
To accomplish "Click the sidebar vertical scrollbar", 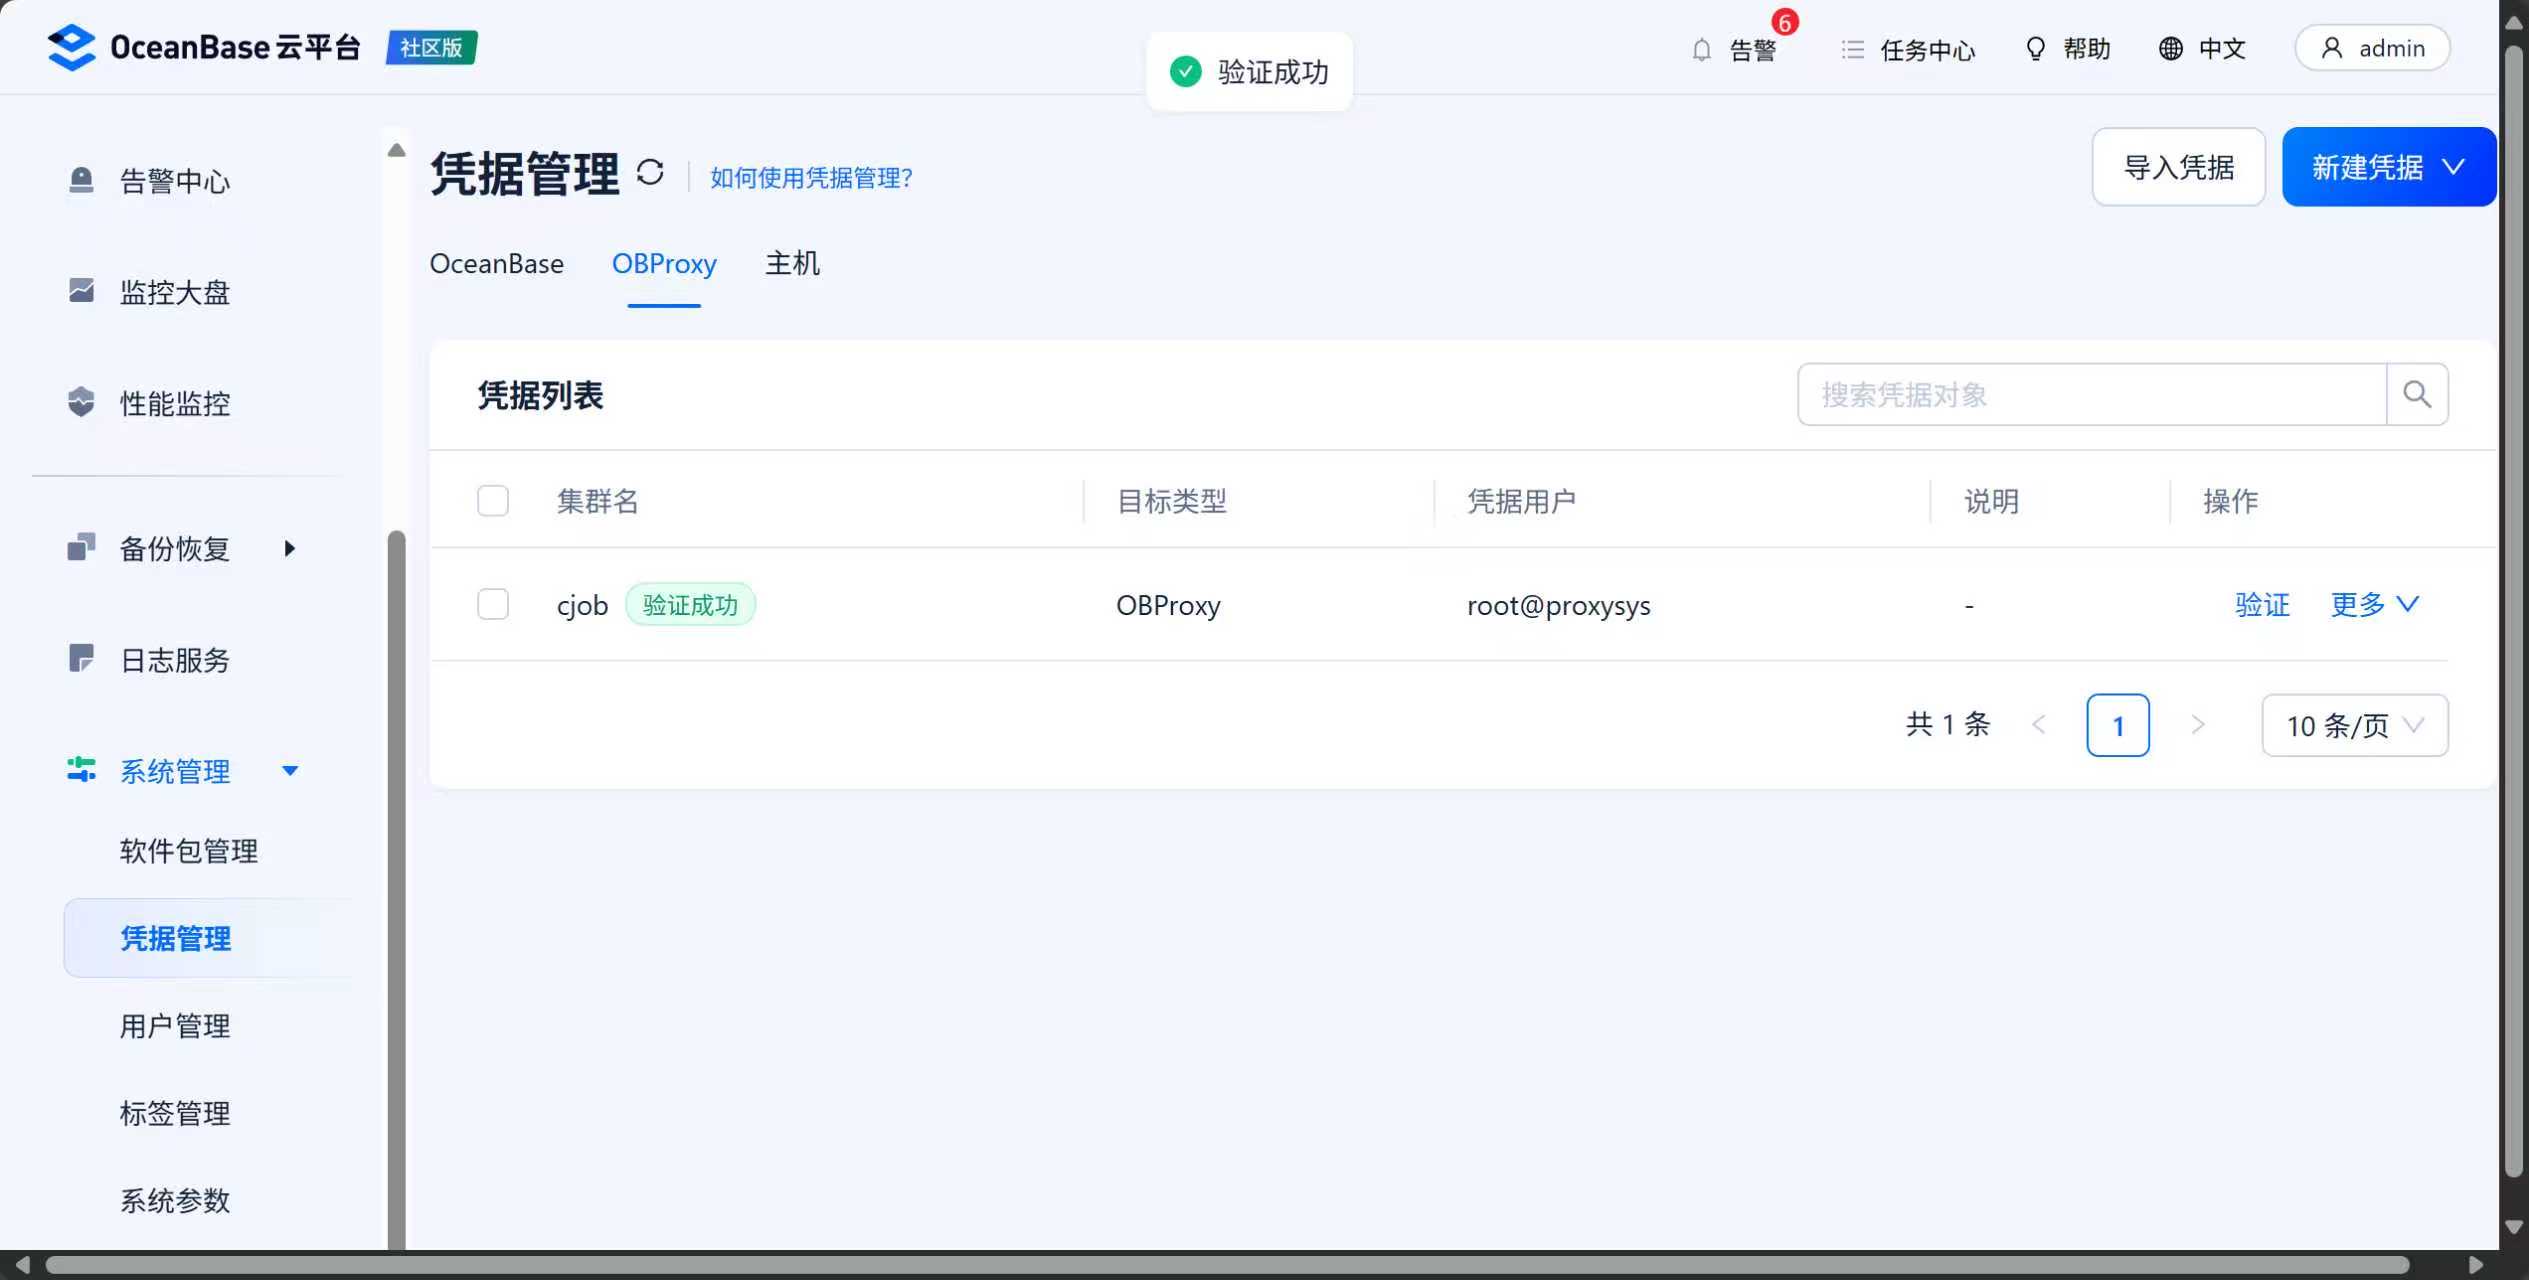I will click(397, 890).
